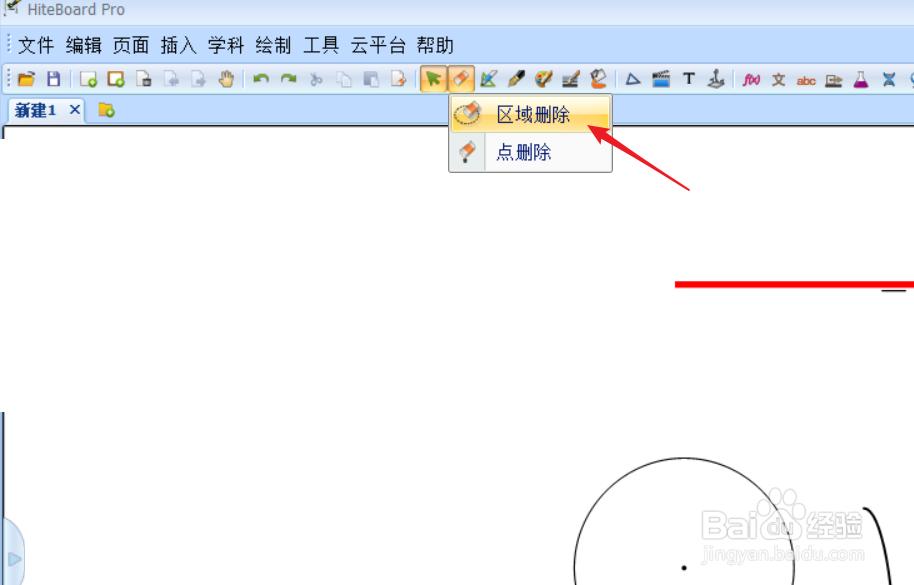
Task: Open the 云平台 menu
Action: pos(378,45)
